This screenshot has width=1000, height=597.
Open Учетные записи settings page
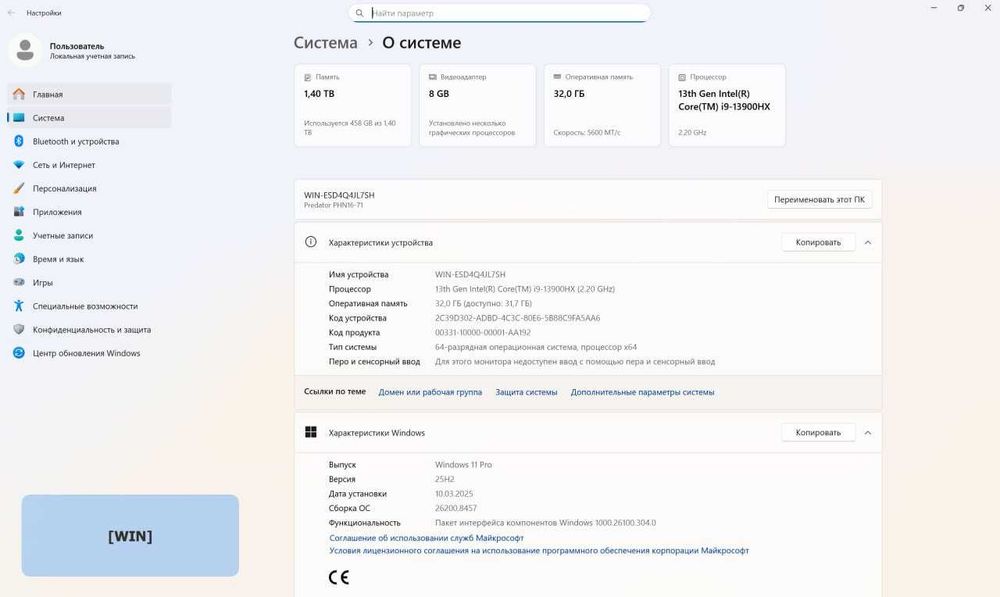point(89,235)
